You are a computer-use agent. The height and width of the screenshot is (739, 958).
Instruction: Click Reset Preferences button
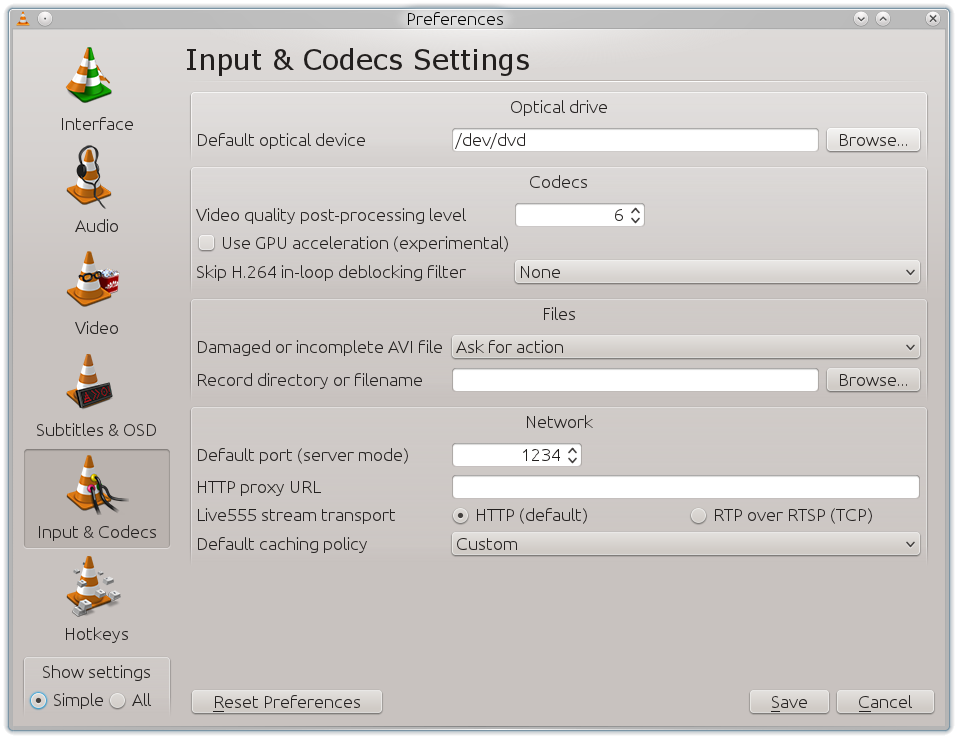287,702
